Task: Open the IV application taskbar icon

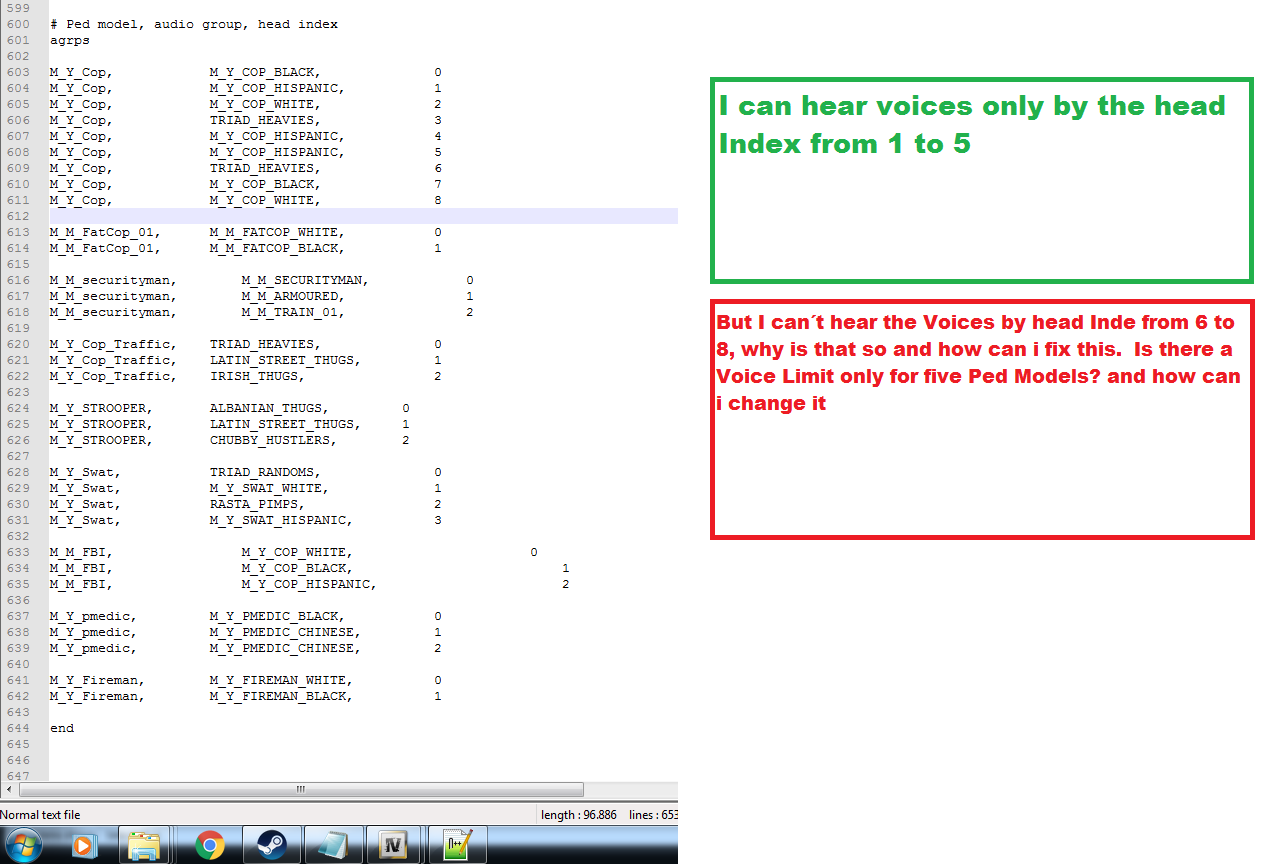Action: tap(394, 846)
